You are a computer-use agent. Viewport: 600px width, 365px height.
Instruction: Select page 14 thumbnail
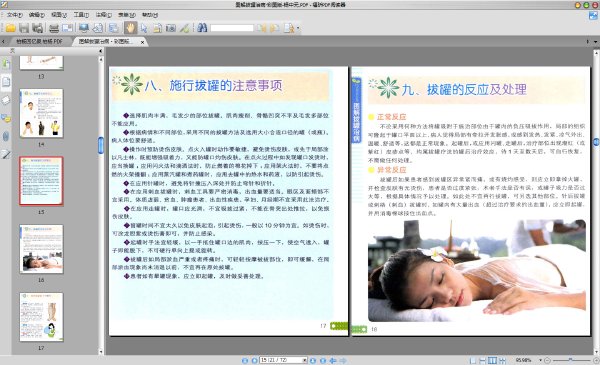tap(41, 114)
